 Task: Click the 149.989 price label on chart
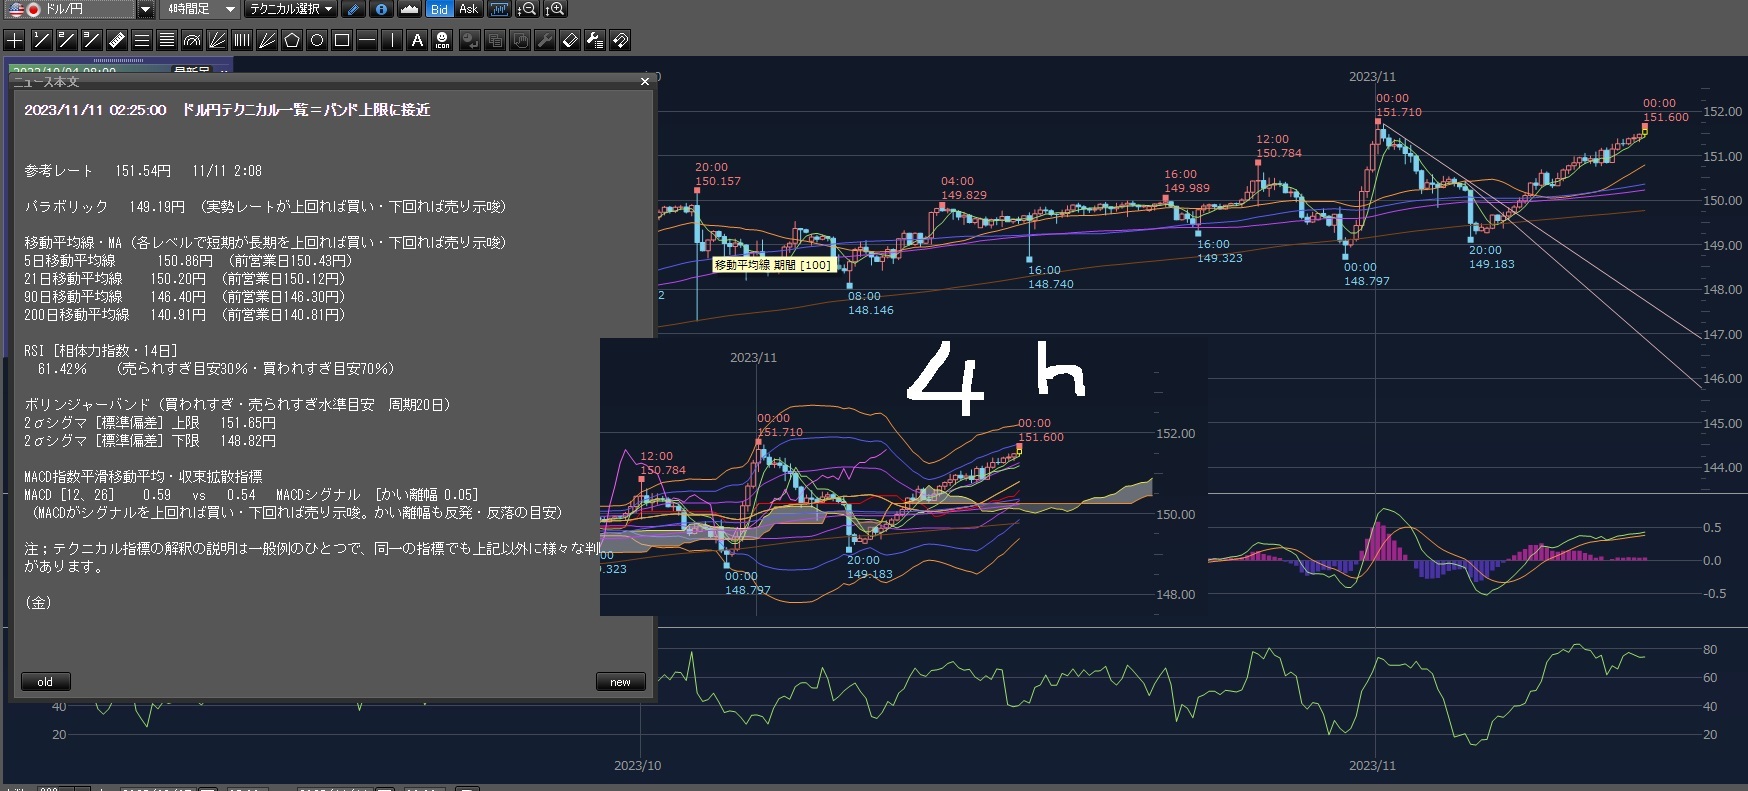pyautogui.click(x=1187, y=188)
